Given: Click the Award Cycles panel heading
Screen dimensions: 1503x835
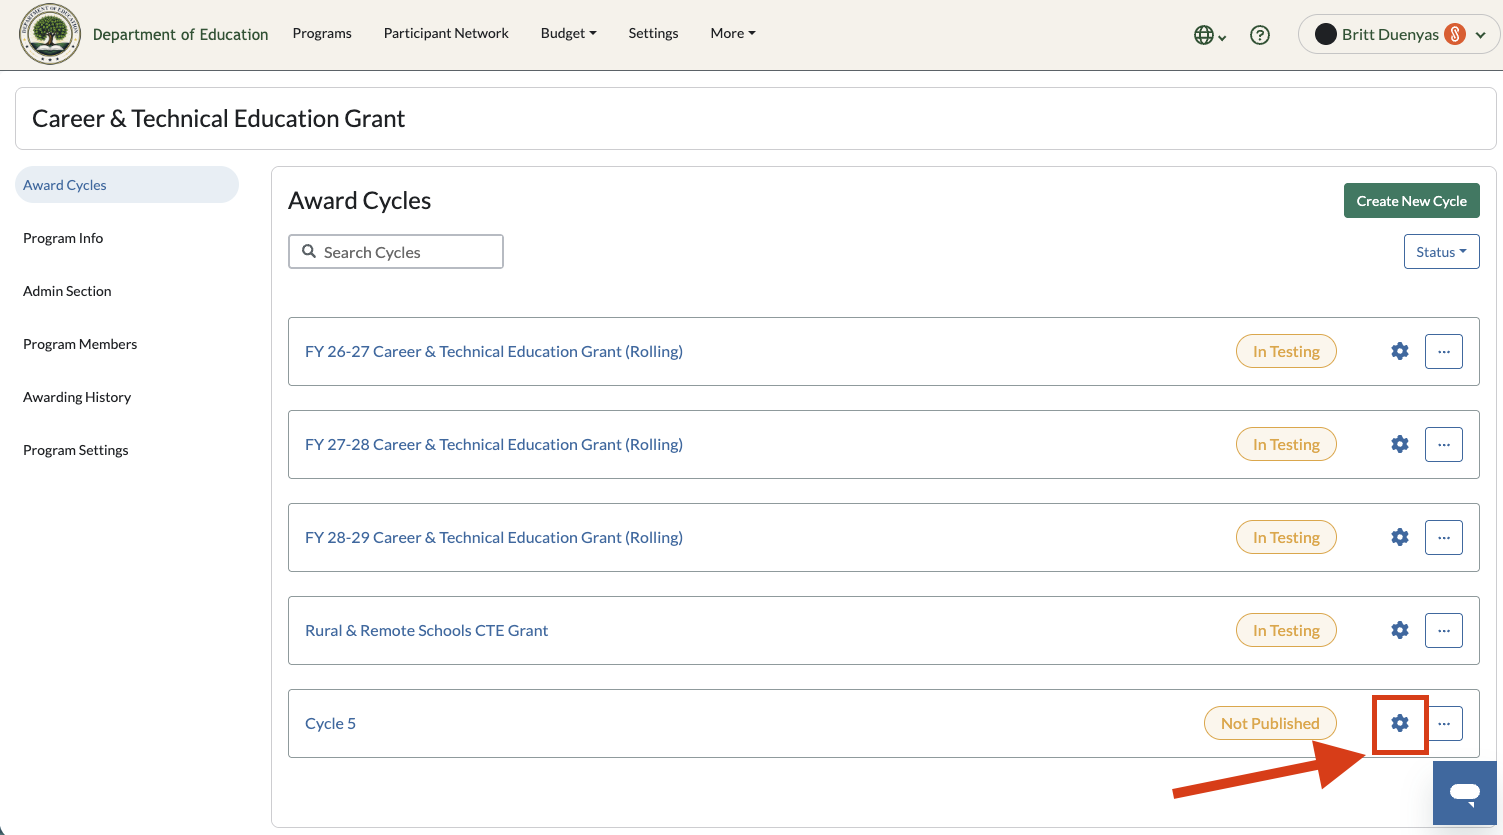Looking at the screenshot, I should [x=359, y=201].
